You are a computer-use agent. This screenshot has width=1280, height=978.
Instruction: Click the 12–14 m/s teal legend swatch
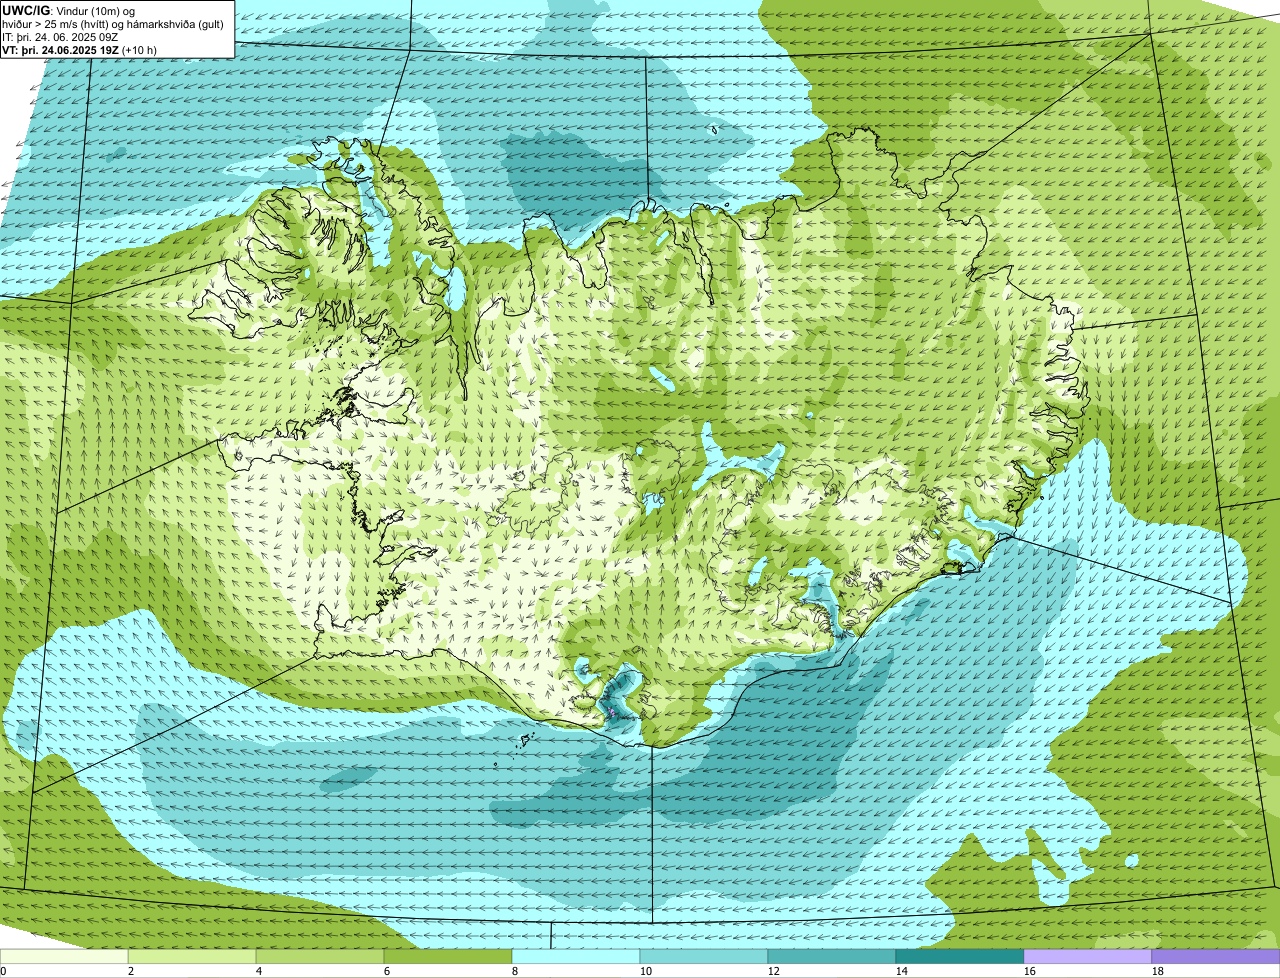[832, 957]
